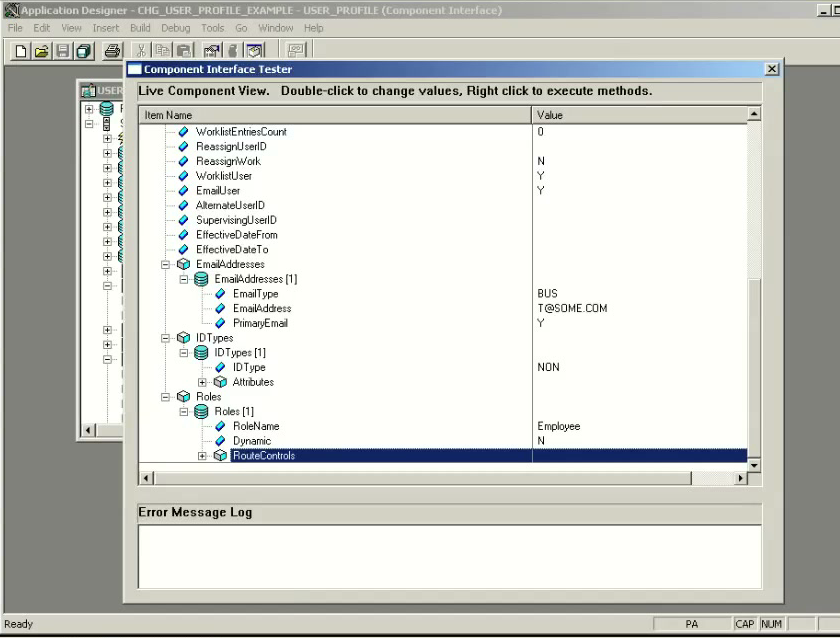Click the Paste toolbar icon
The image size is (840, 638).
tap(184, 51)
